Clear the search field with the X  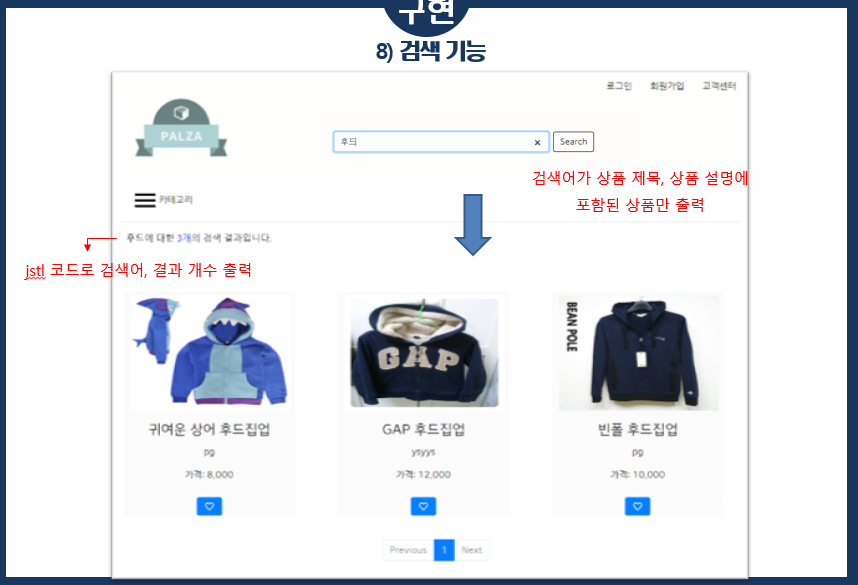tap(537, 142)
